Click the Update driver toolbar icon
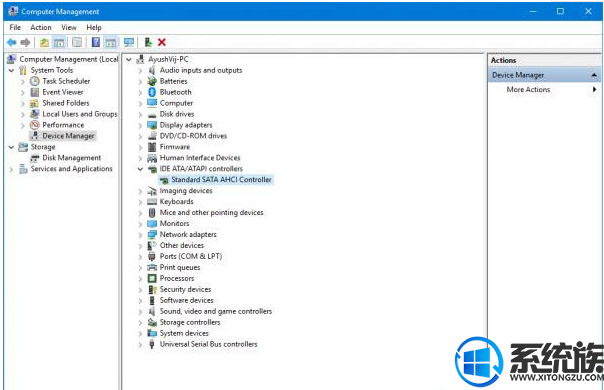This screenshot has height=390, width=604. (x=148, y=42)
